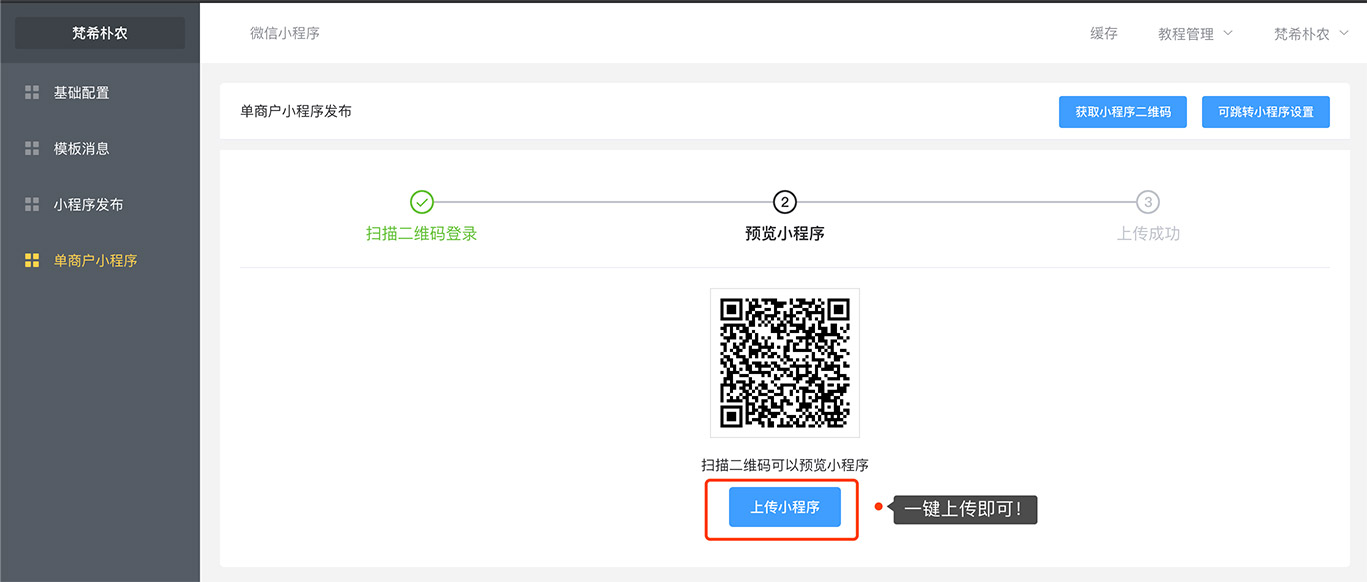Click the 梵希朴农 sidebar header

pos(100,33)
